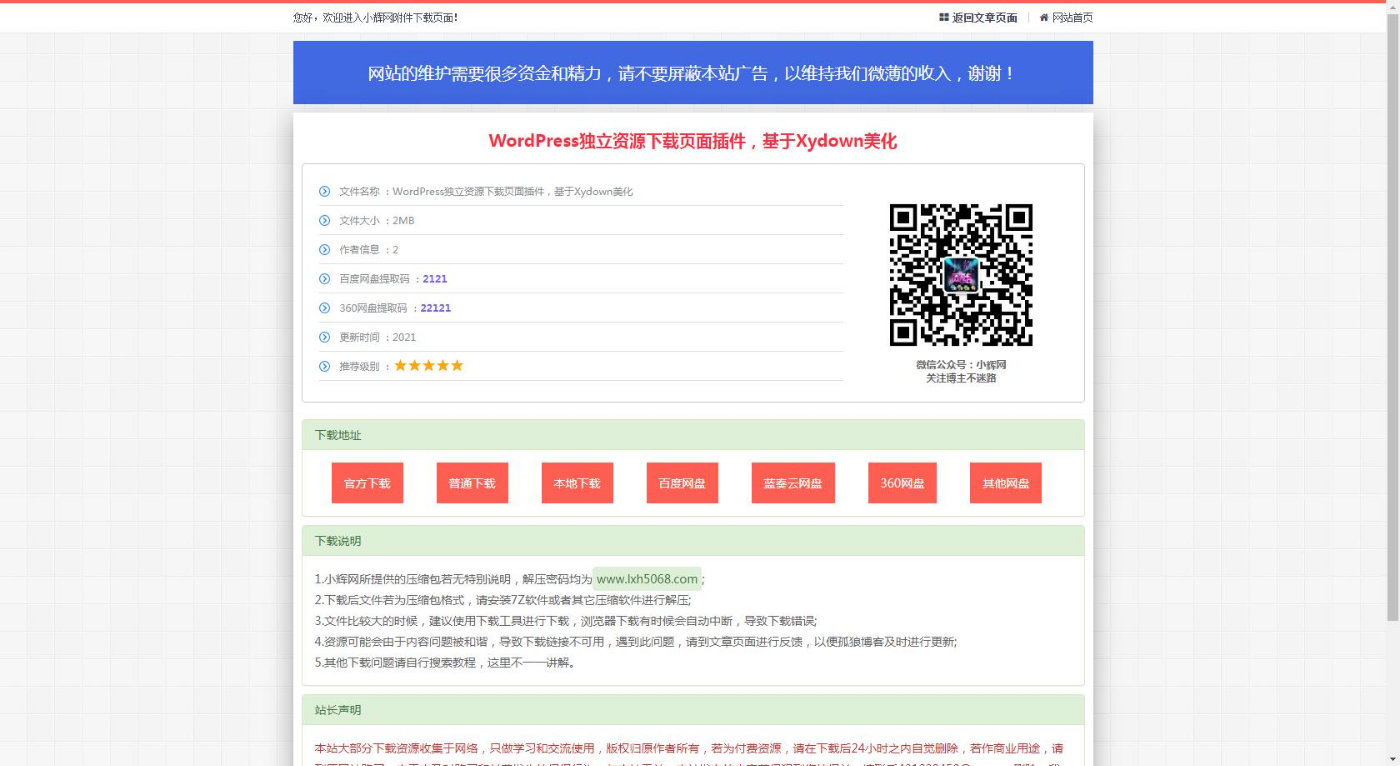
Task: Click the circle arrow icon beside 文件大小
Action: point(324,220)
